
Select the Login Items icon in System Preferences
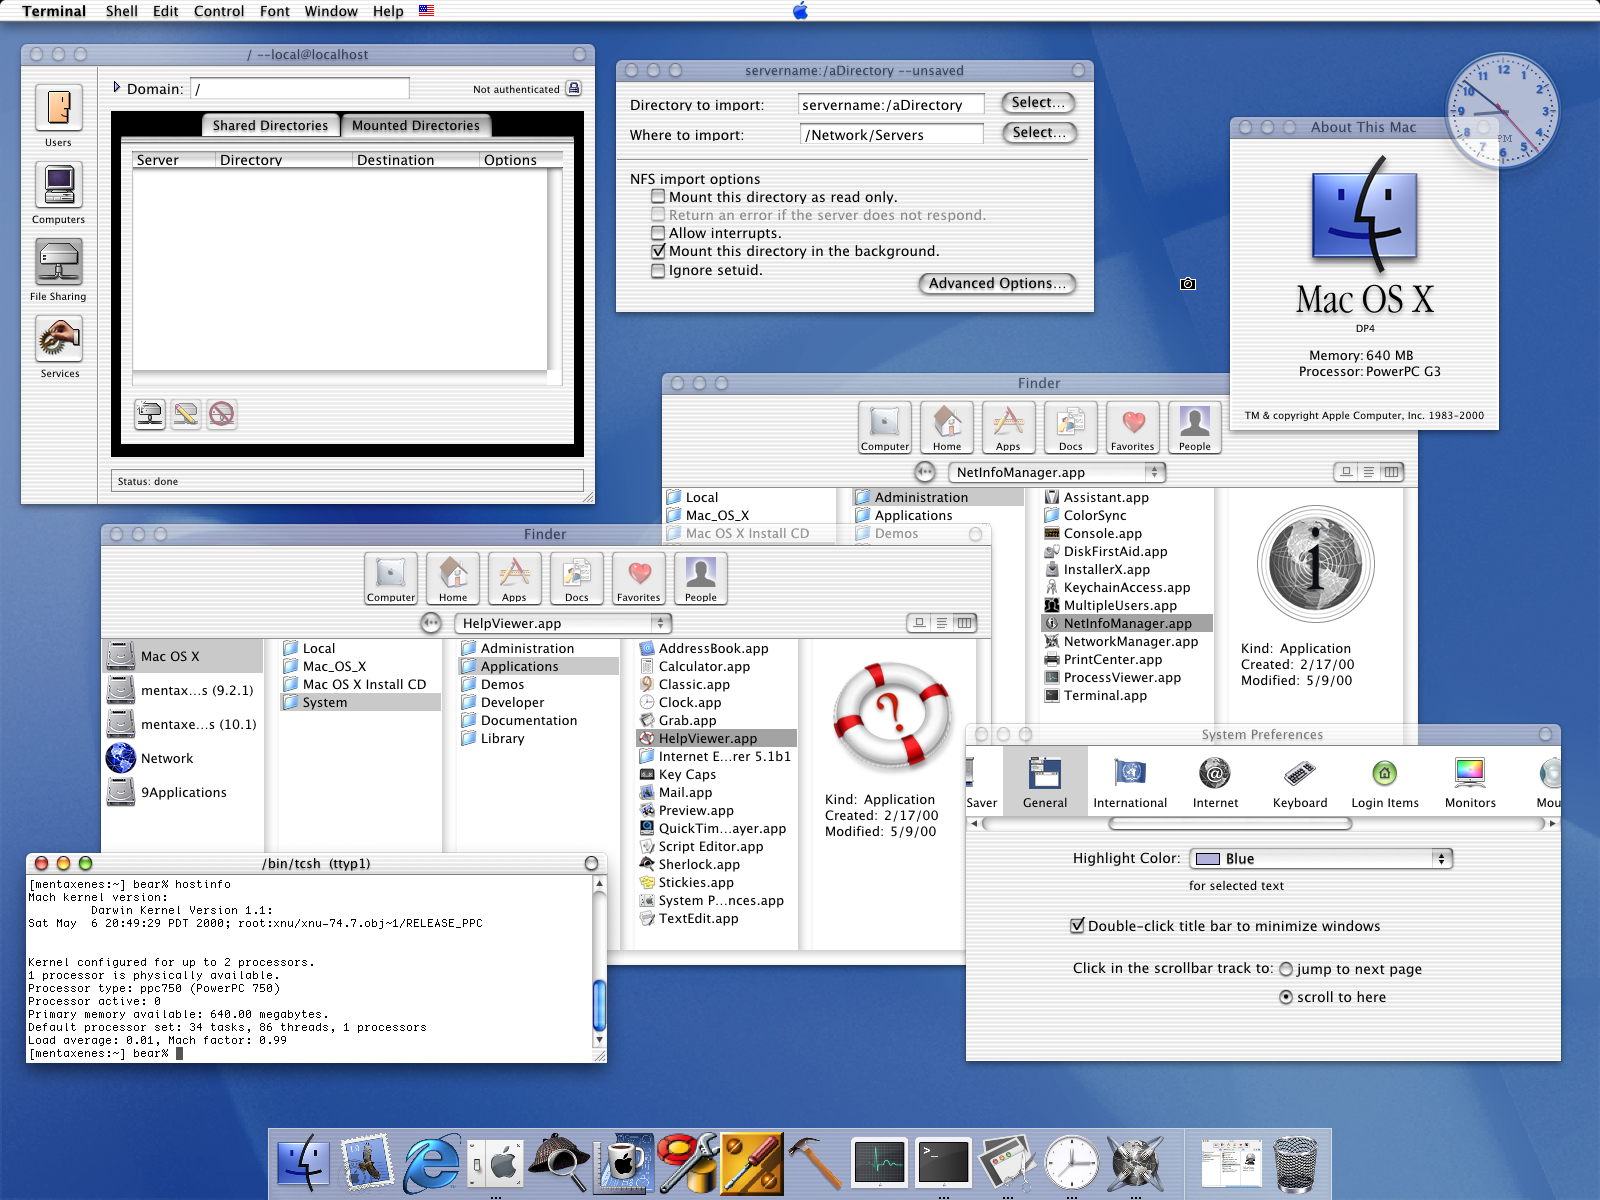(x=1384, y=780)
